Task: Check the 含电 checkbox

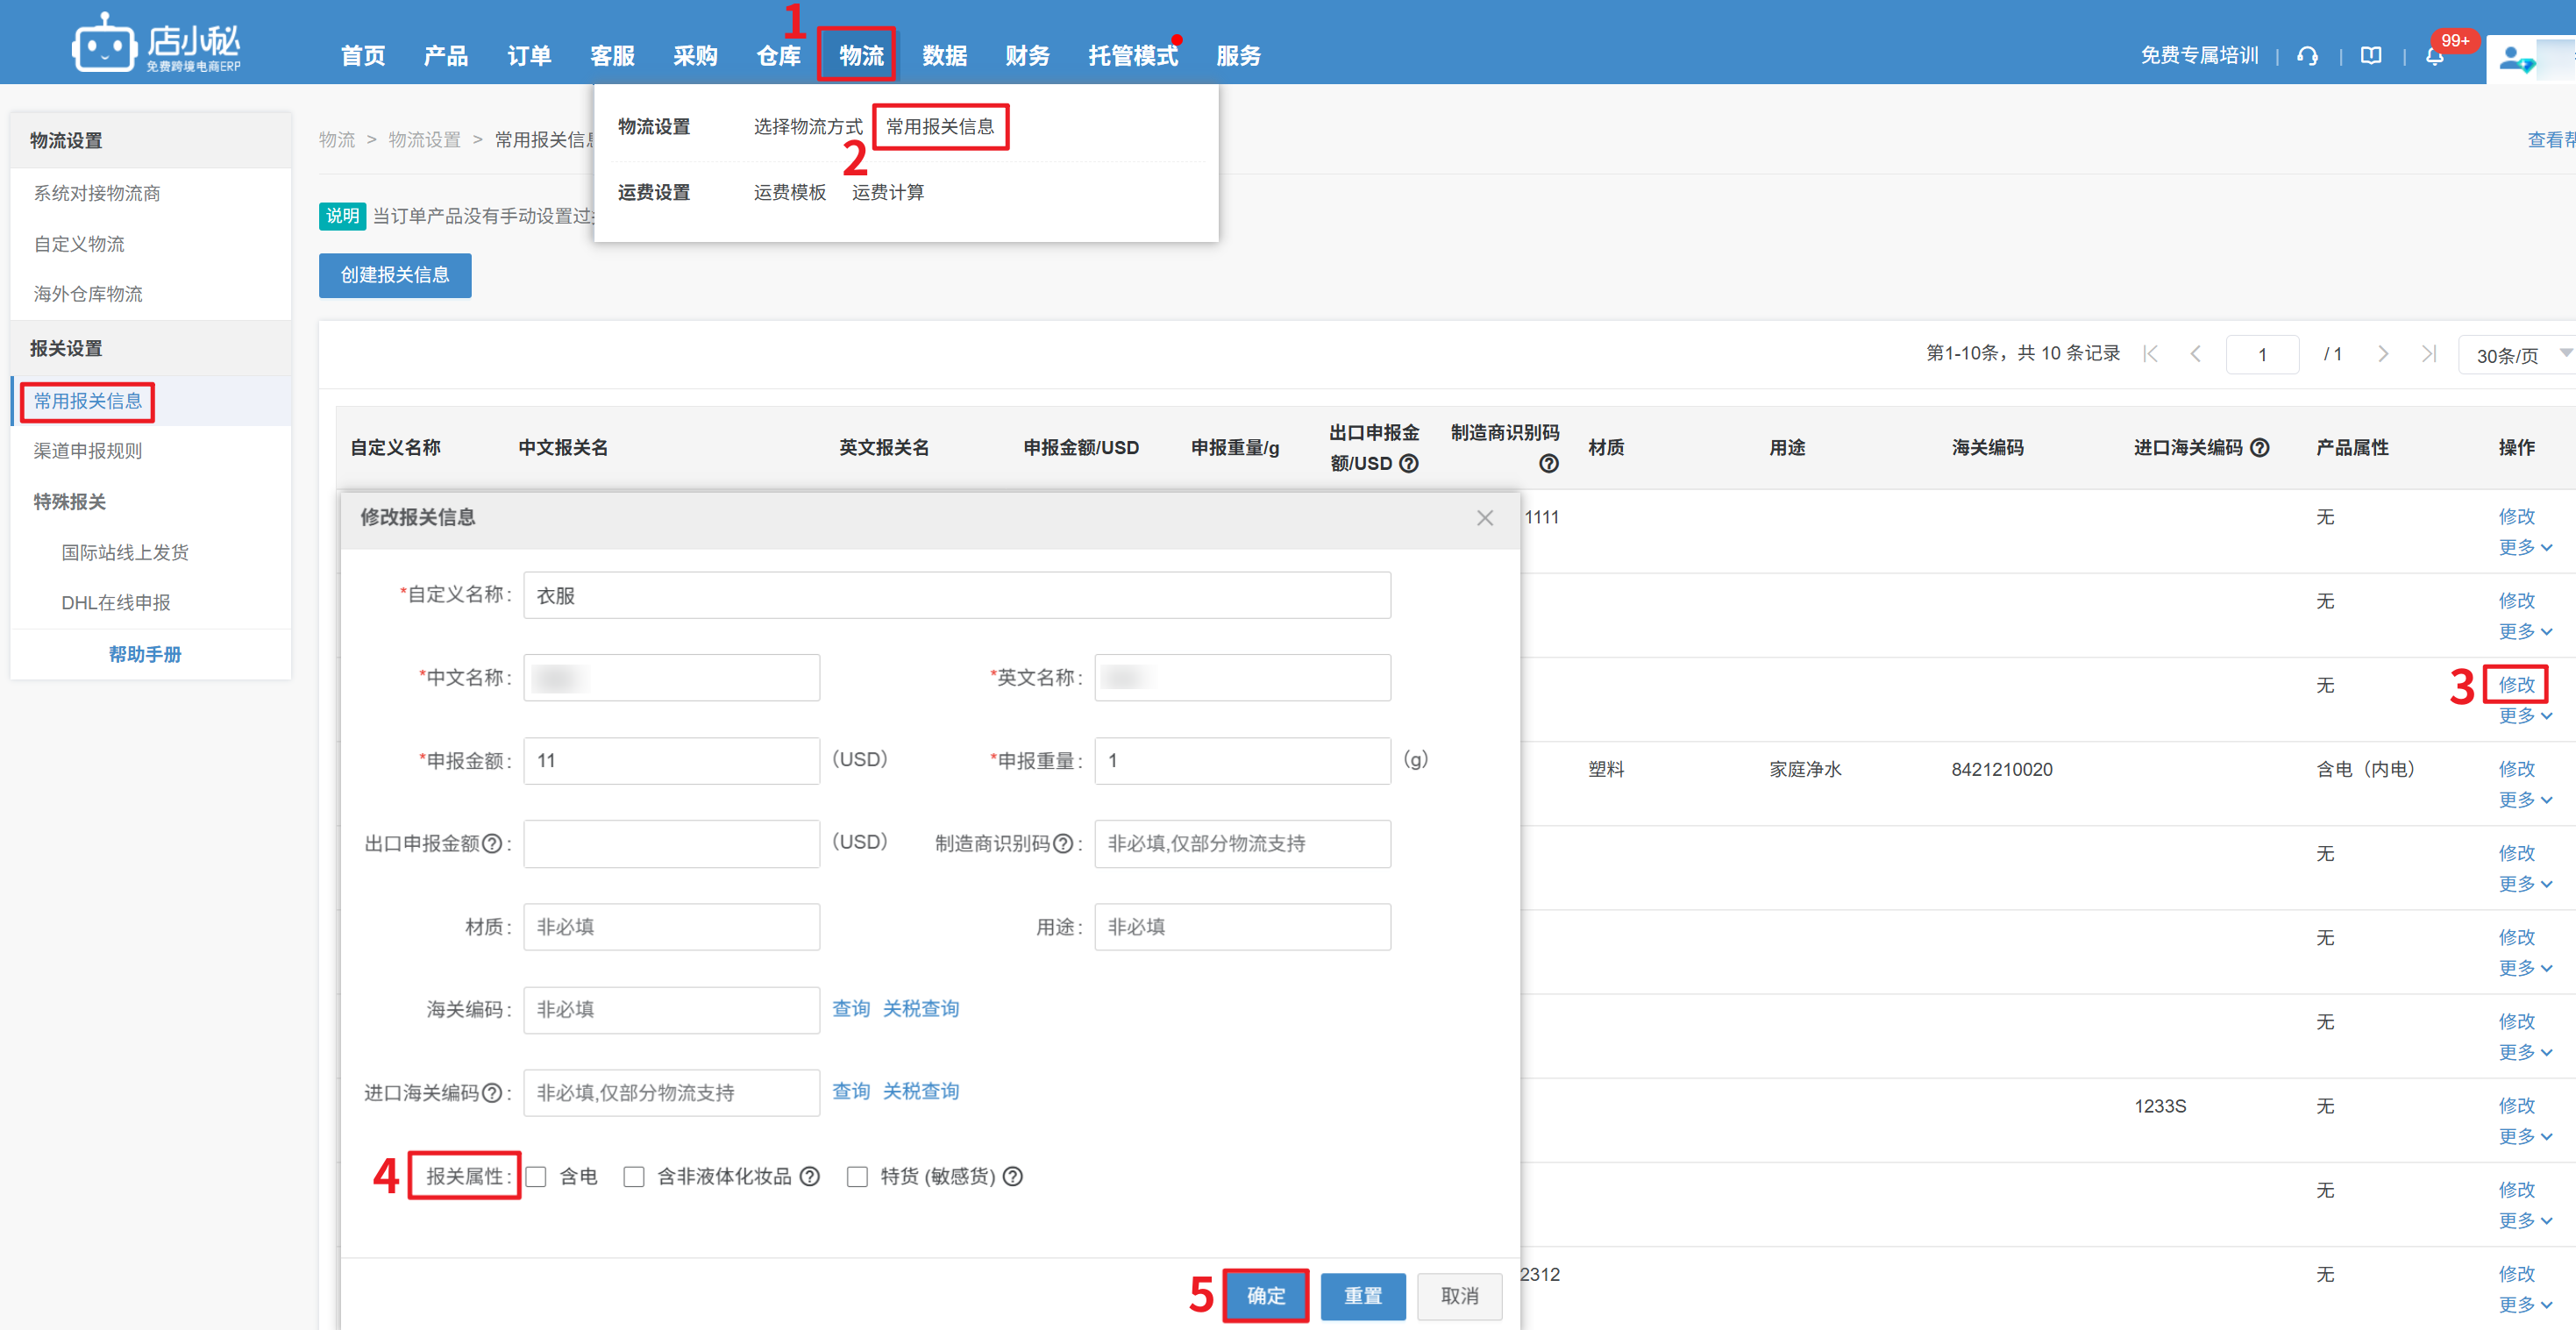Action: pos(537,1176)
